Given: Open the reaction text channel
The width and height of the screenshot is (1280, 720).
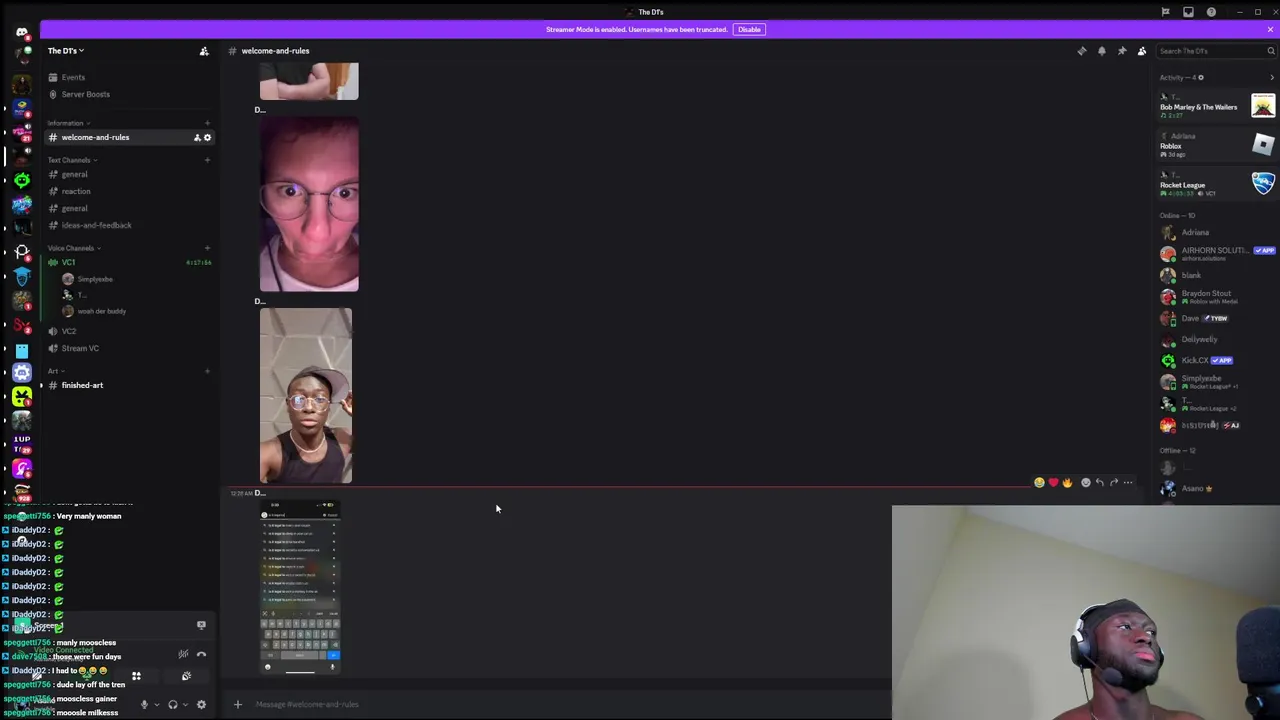Looking at the screenshot, I should click(x=128, y=191).
